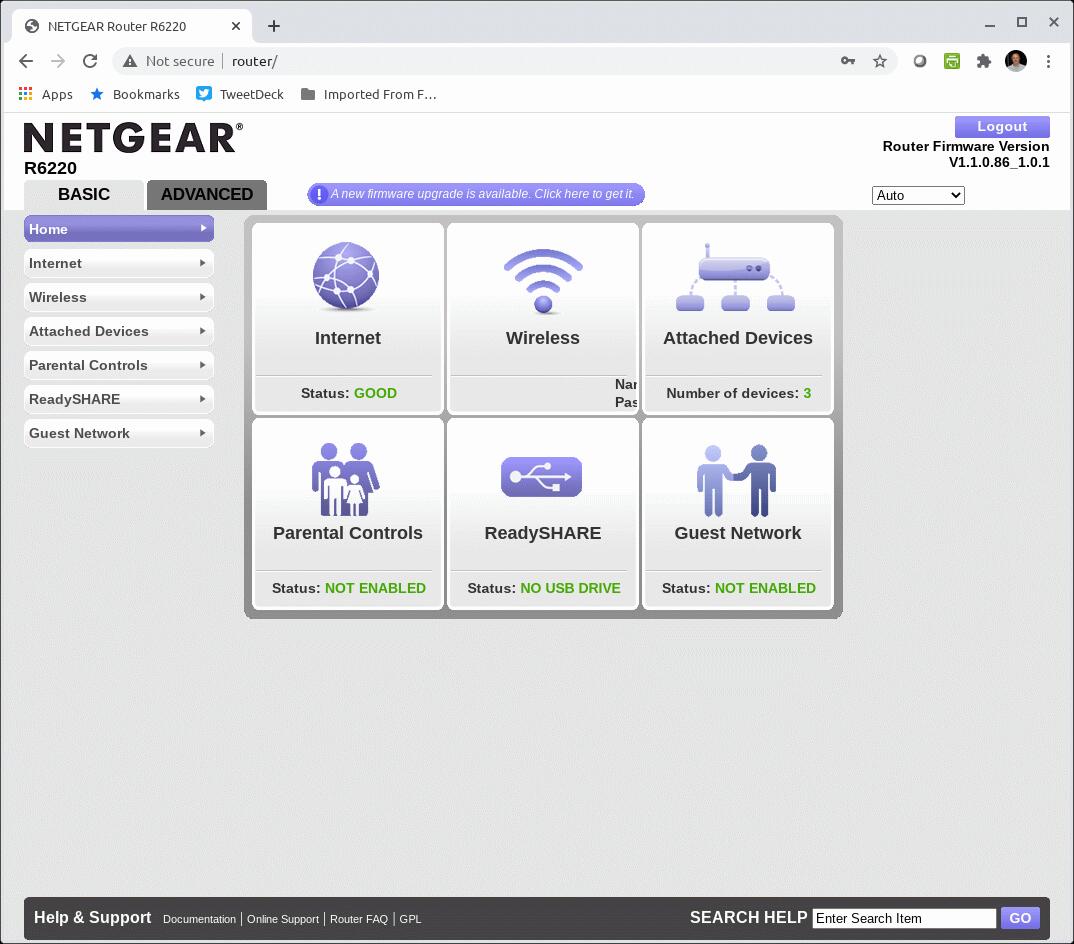Open the Apps grid shortcut

45,94
